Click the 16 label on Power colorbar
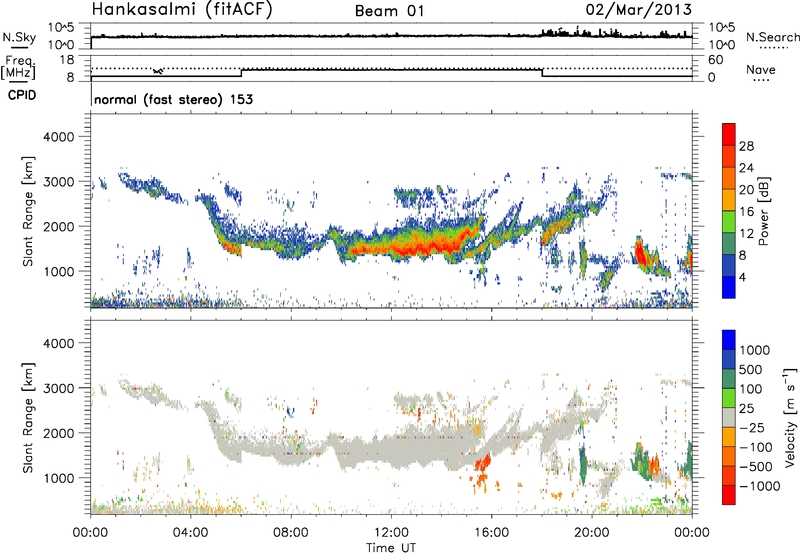The height and width of the screenshot is (554, 800). 746,211
